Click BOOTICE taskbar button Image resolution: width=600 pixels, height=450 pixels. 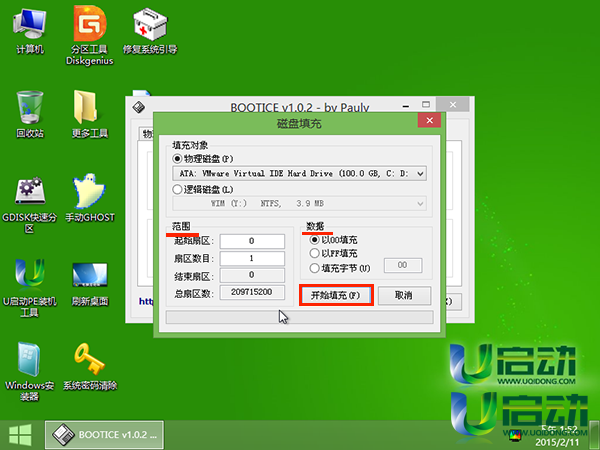pyautogui.click(x=104, y=435)
